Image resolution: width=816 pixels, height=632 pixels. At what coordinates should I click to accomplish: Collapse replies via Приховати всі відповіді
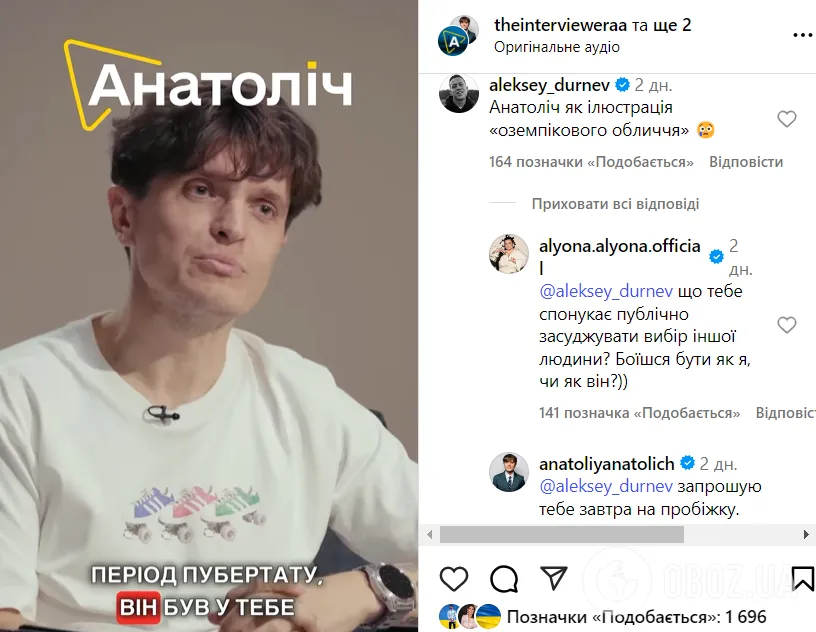pyautogui.click(x=615, y=204)
